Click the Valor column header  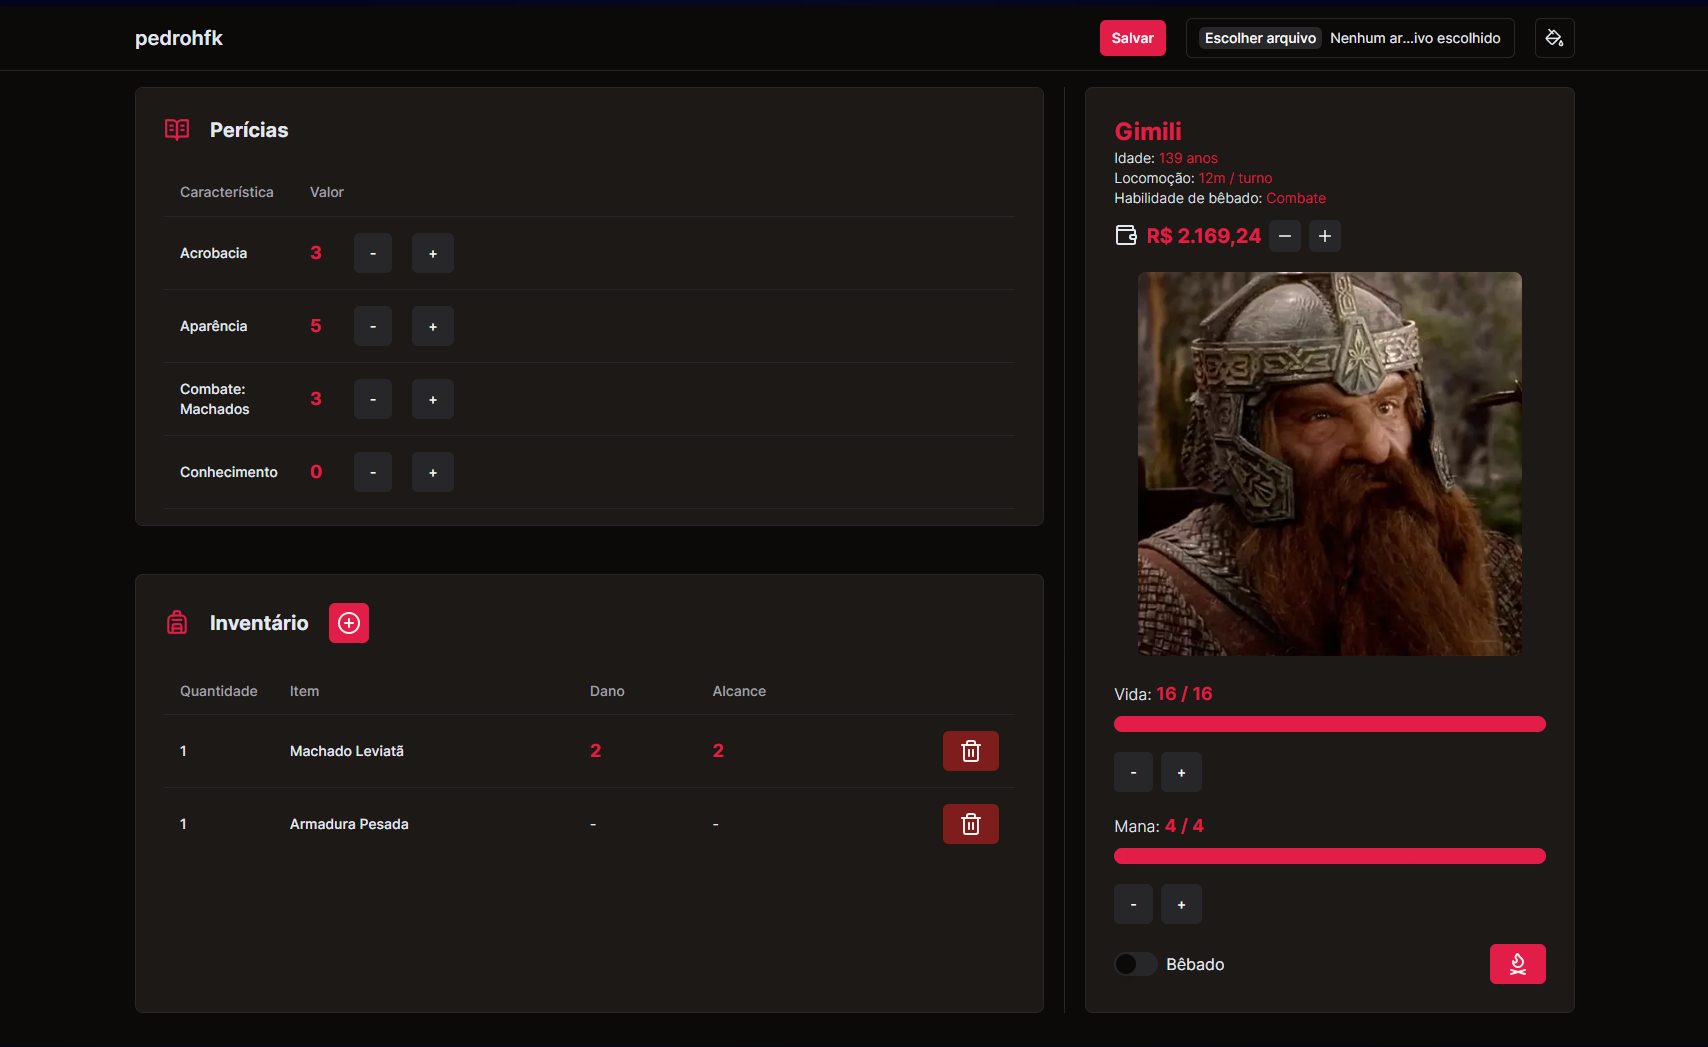(x=327, y=192)
